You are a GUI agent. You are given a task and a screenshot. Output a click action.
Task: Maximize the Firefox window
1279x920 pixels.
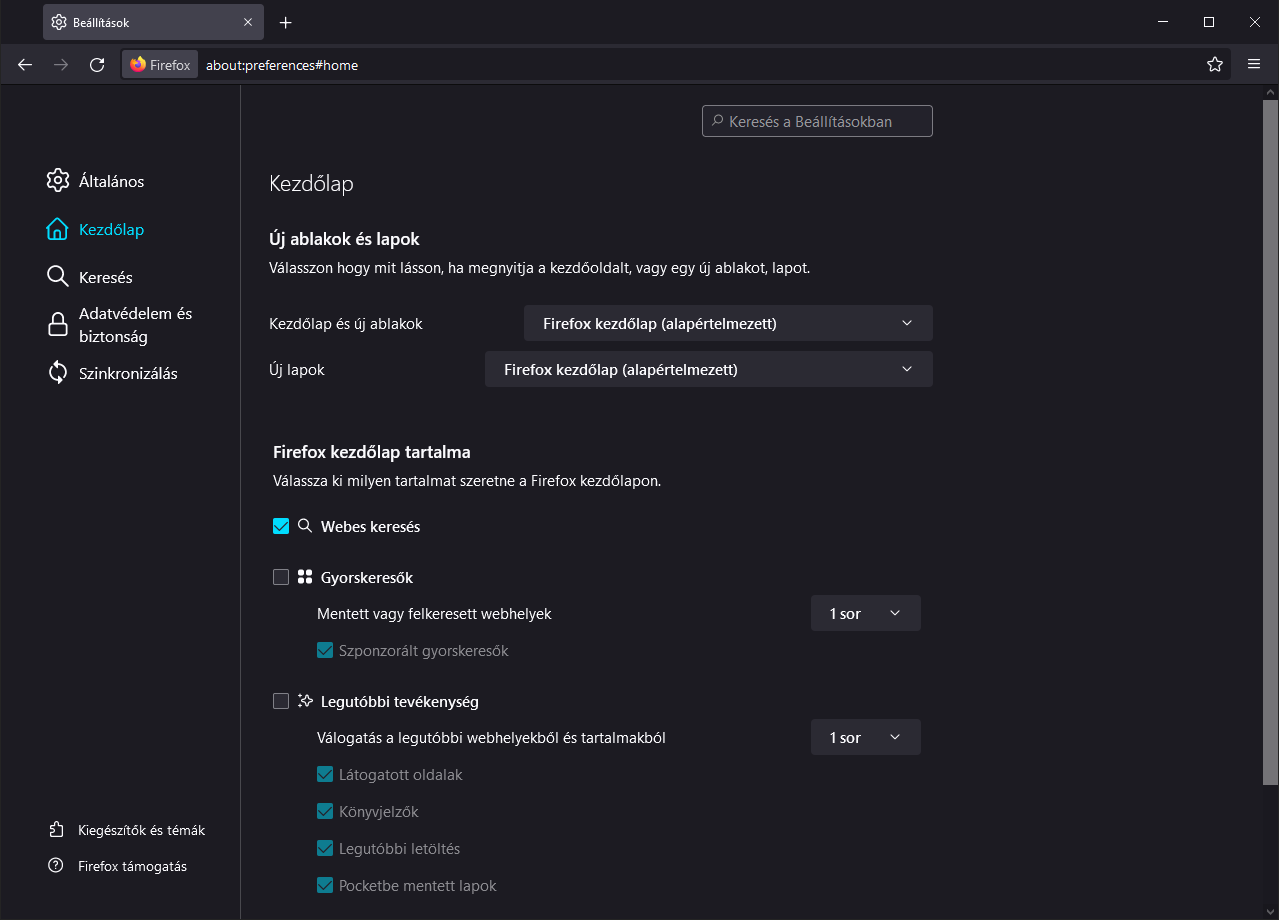(x=1209, y=22)
